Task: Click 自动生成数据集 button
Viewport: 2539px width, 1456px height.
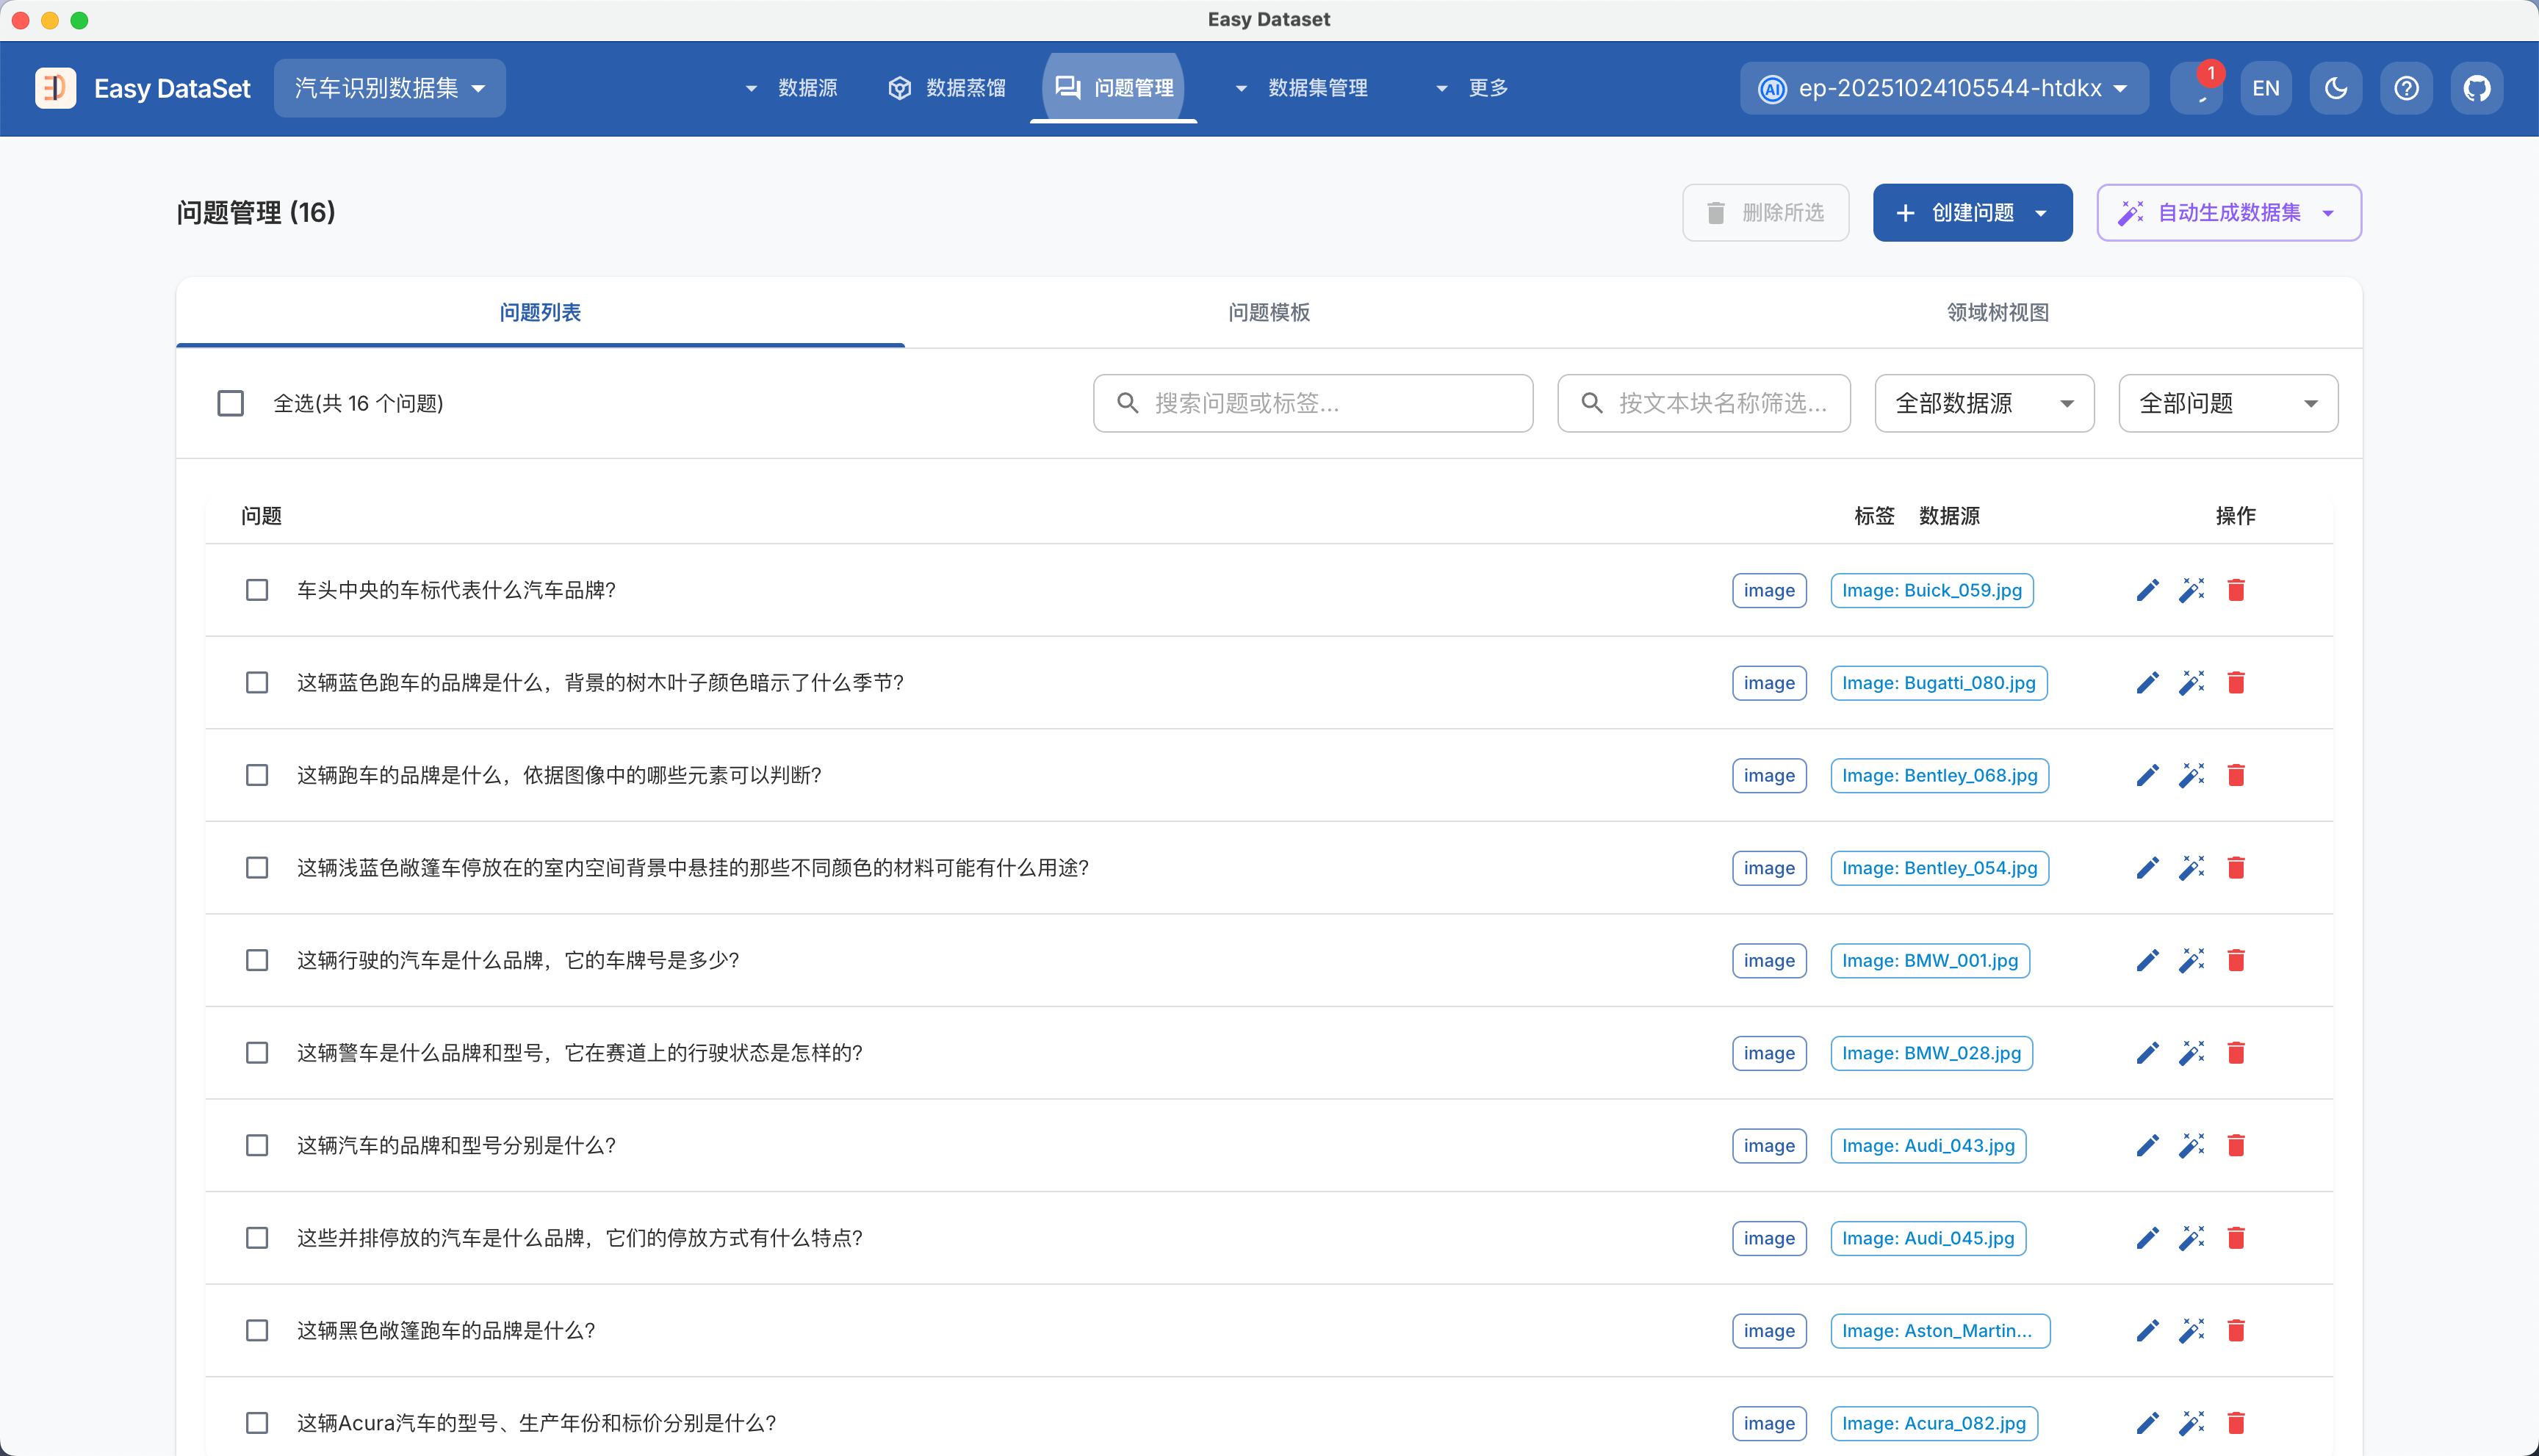Action: (2228, 212)
